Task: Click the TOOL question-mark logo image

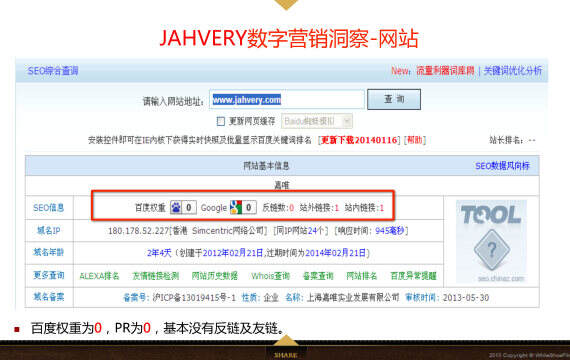Action: (491, 241)
